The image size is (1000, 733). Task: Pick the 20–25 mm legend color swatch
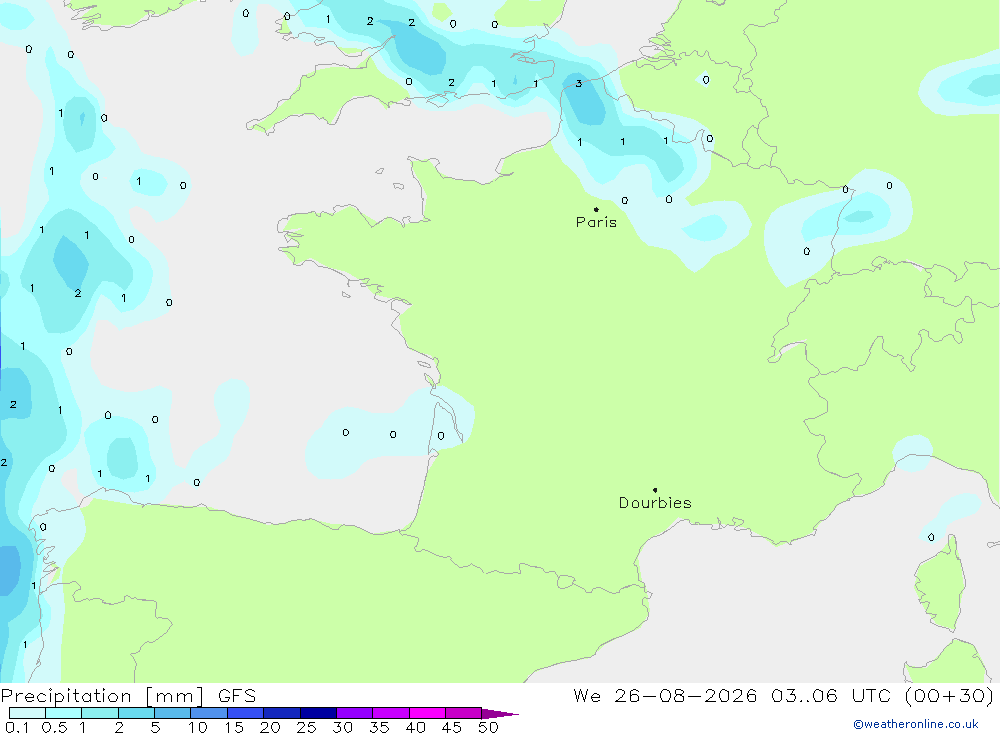pyautogui.click(x=282, y=713)
